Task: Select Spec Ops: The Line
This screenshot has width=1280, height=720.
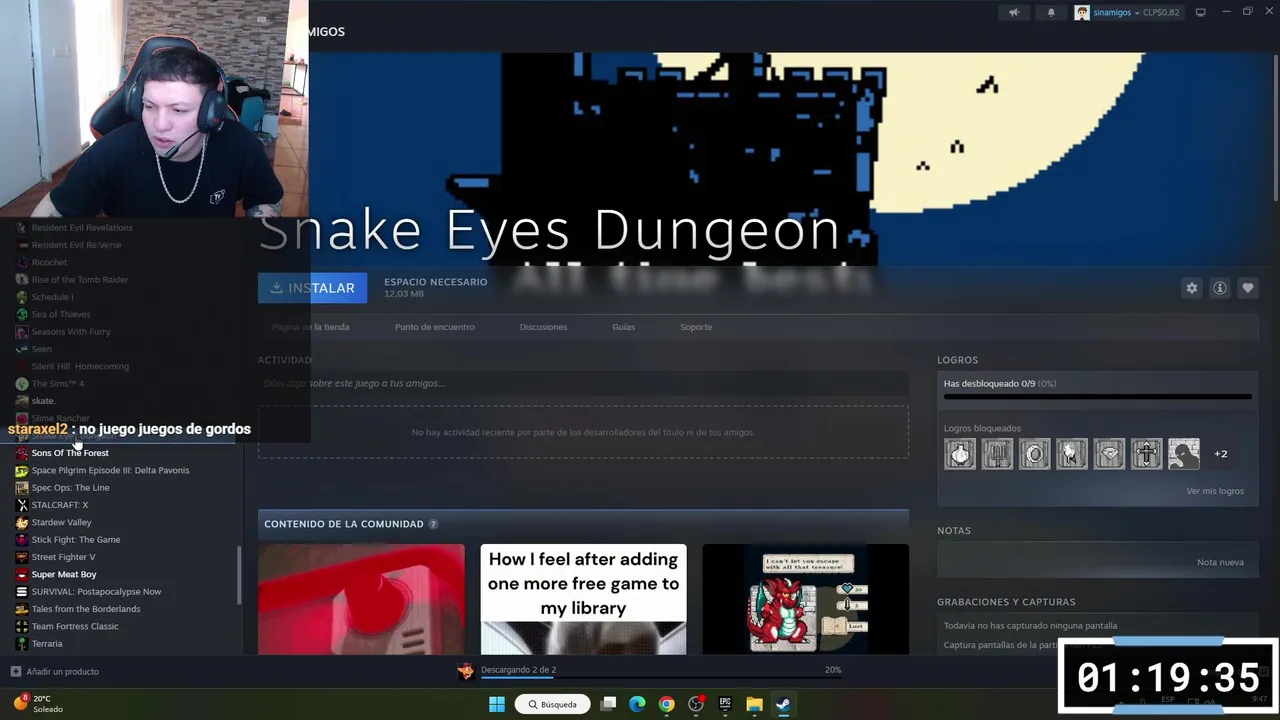Action: [x=70, y=488]
